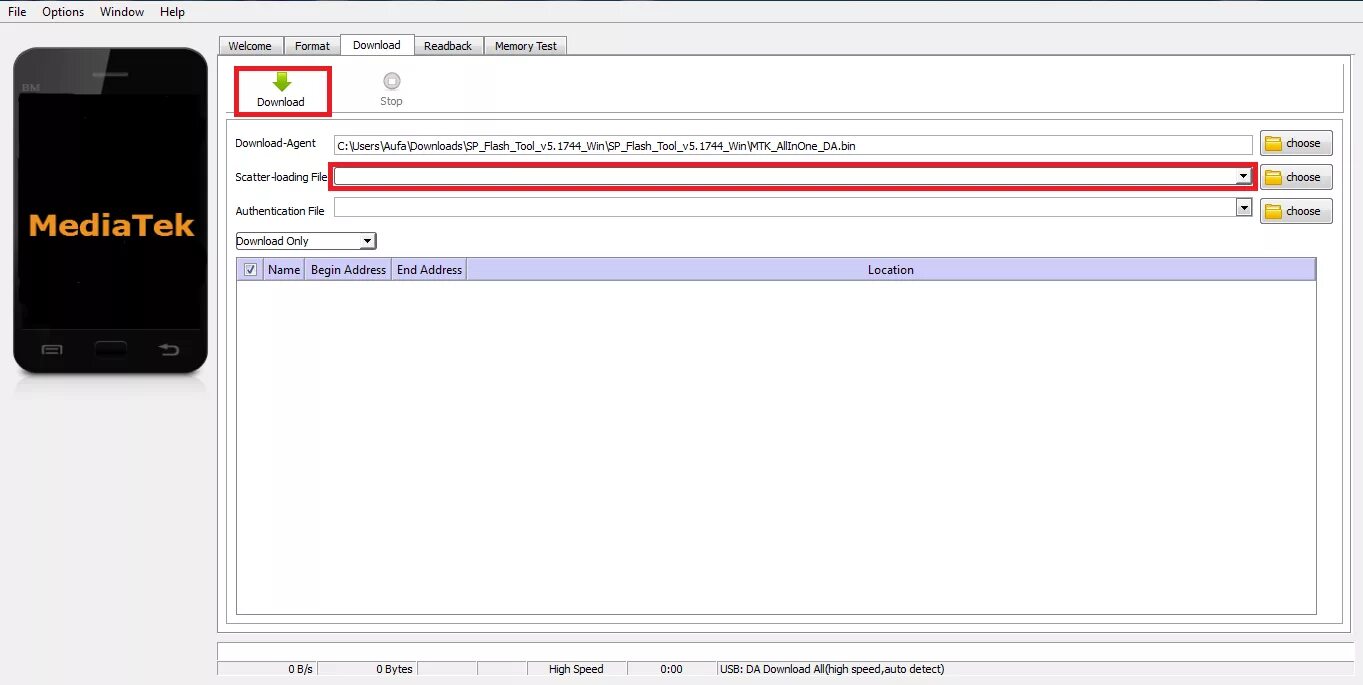Screen dimensions: 1363x685
Task: Choose Authentication file via folder button
Action: pos(1296,211)
